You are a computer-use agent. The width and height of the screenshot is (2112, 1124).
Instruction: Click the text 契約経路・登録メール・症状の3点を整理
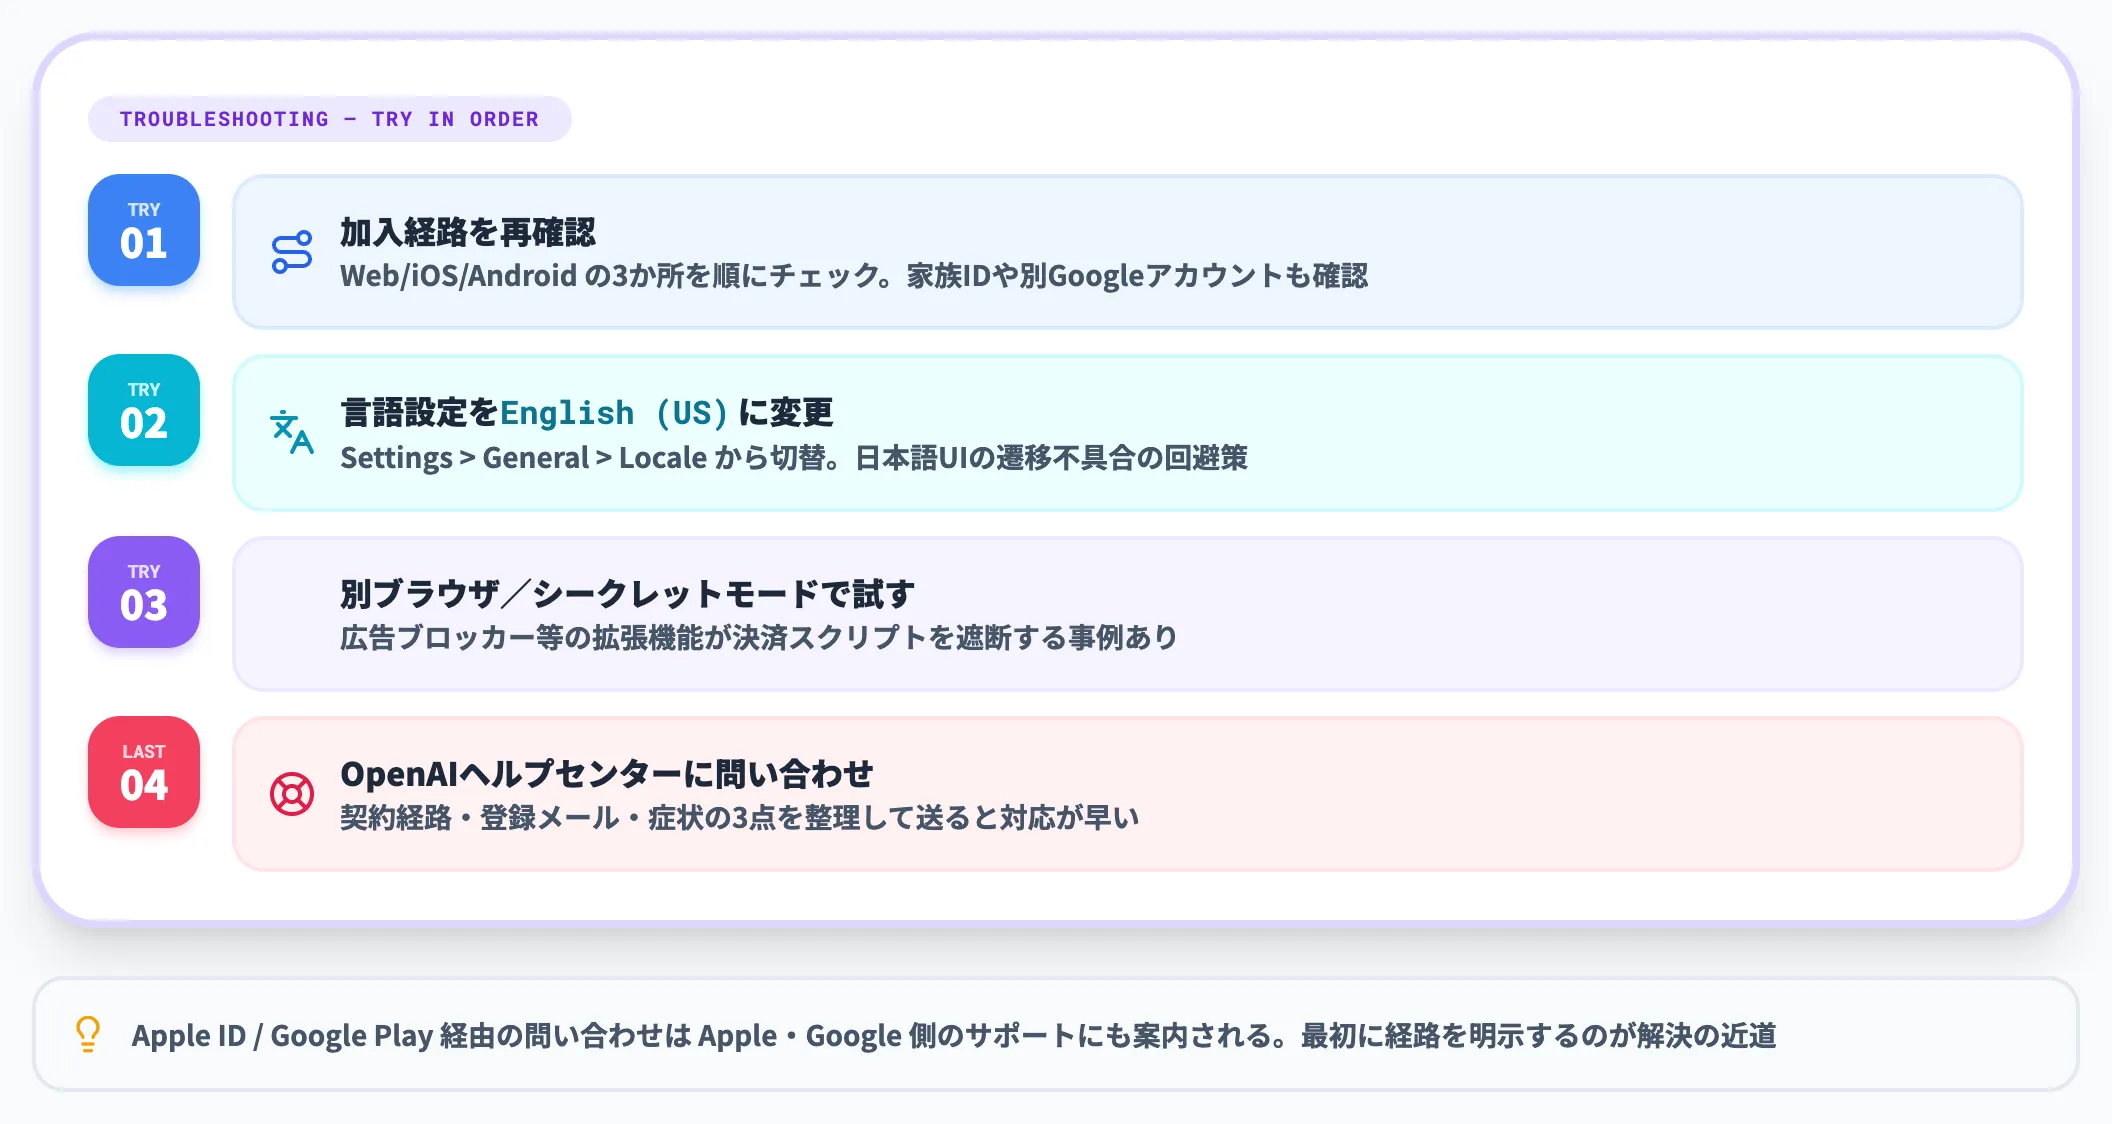coord(600,818)
